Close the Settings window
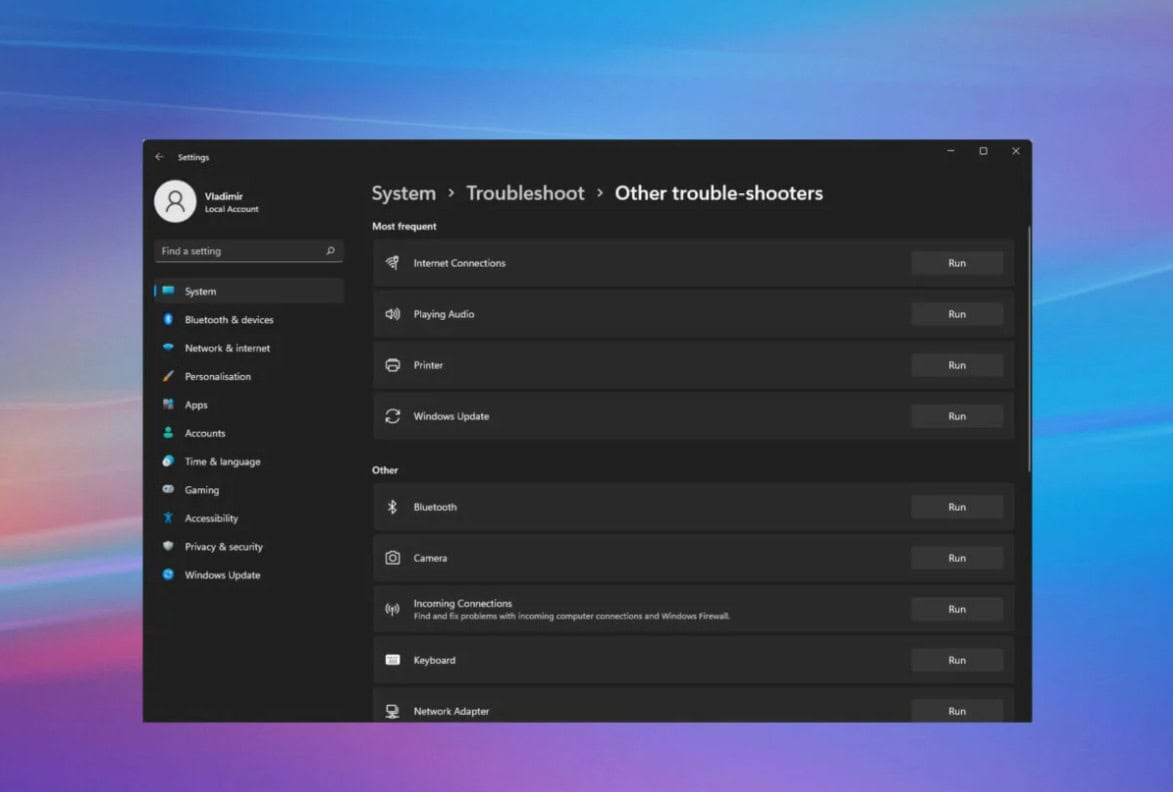Screen dimensions: 1173x792 [x=1016, y=151]
